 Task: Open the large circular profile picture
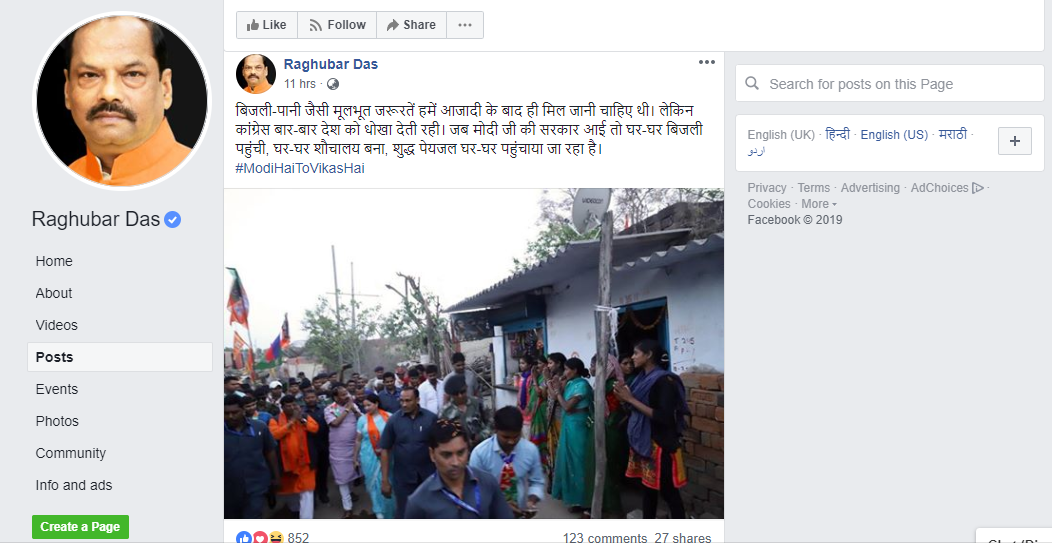click(x=122, y=101)
